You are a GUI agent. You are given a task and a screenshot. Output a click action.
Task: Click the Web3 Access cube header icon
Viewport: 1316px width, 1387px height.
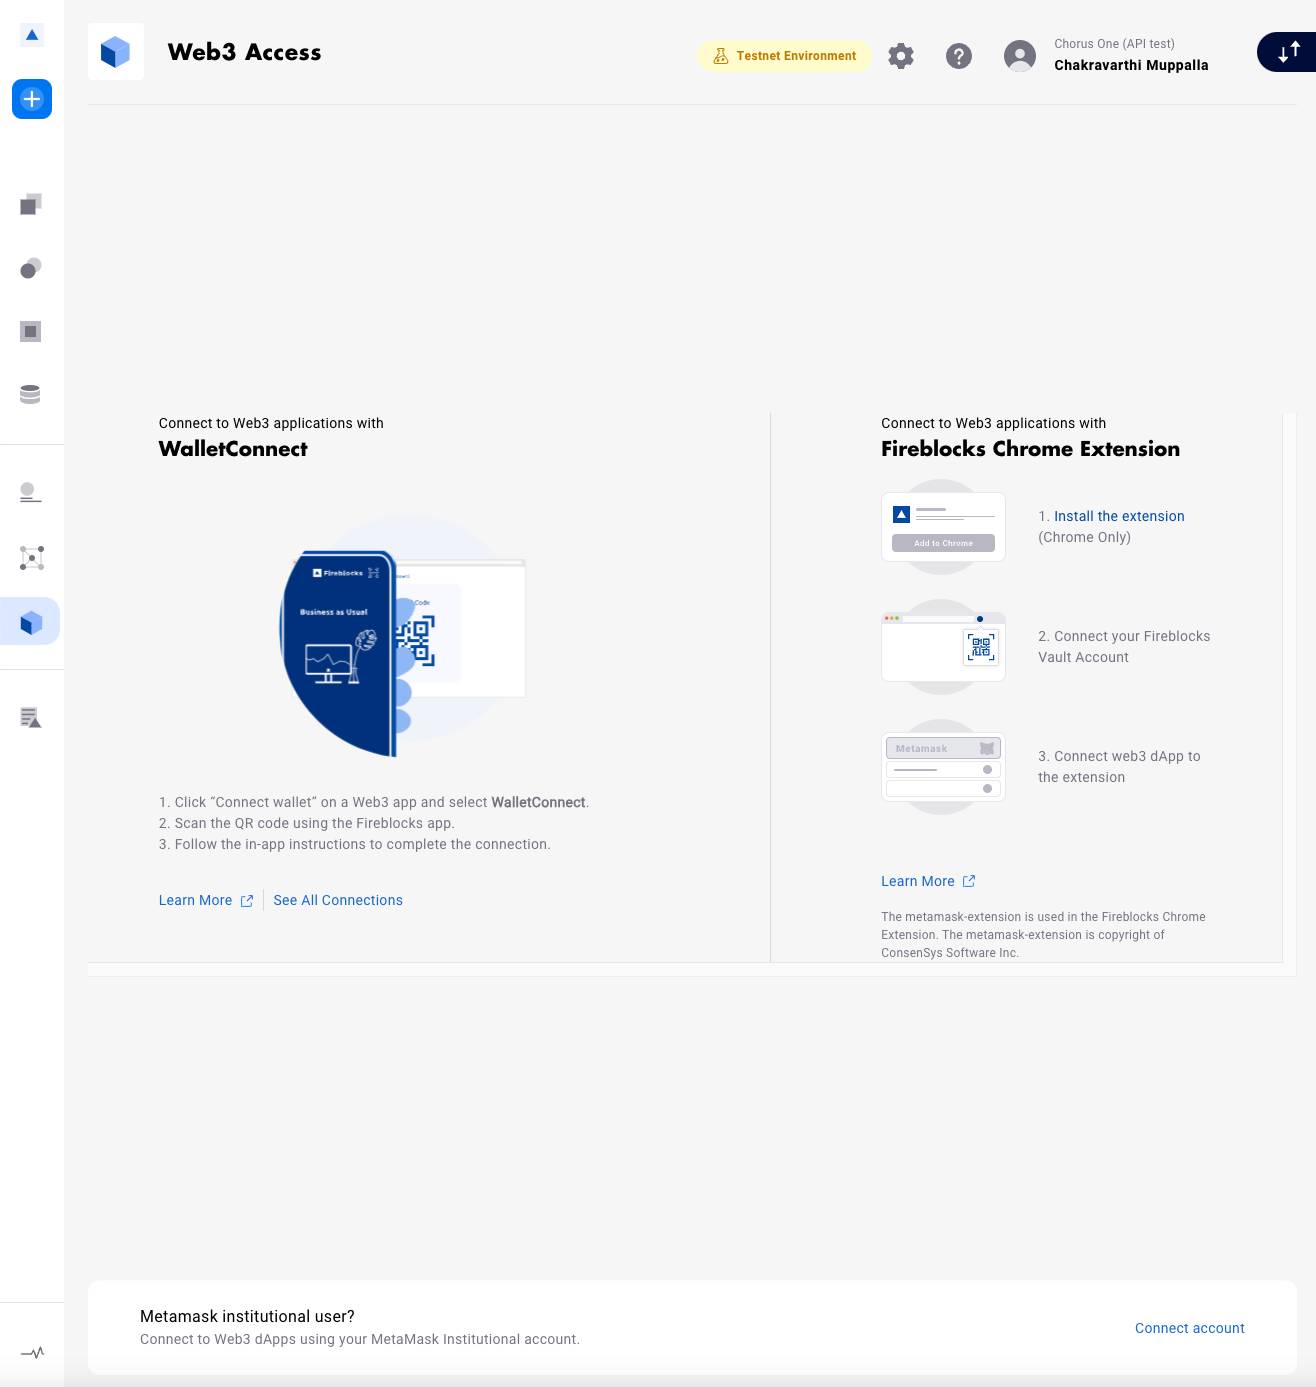click(x=116, y=52)
